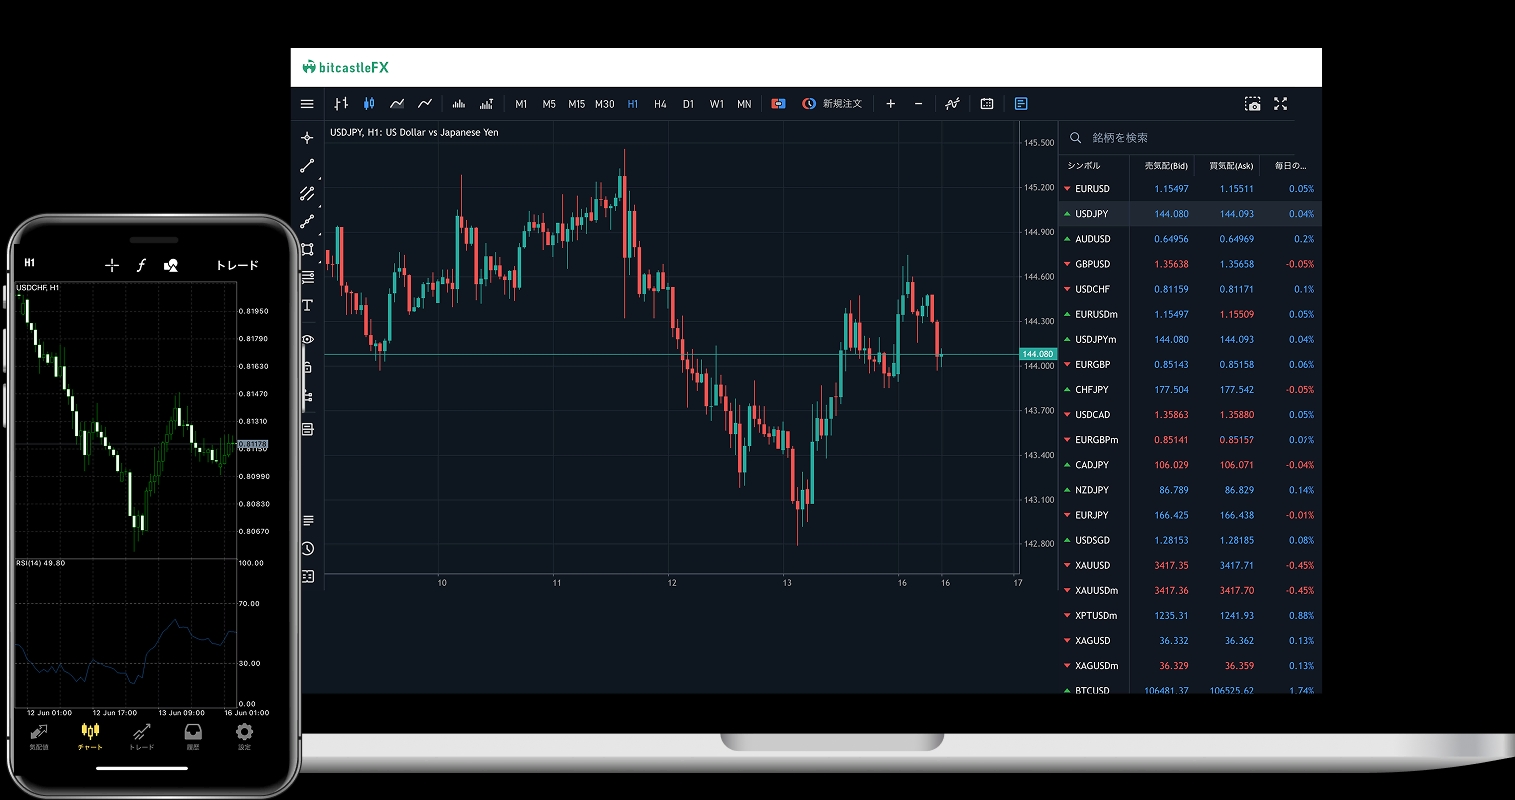Select the candlestick chart type icon

369,104
